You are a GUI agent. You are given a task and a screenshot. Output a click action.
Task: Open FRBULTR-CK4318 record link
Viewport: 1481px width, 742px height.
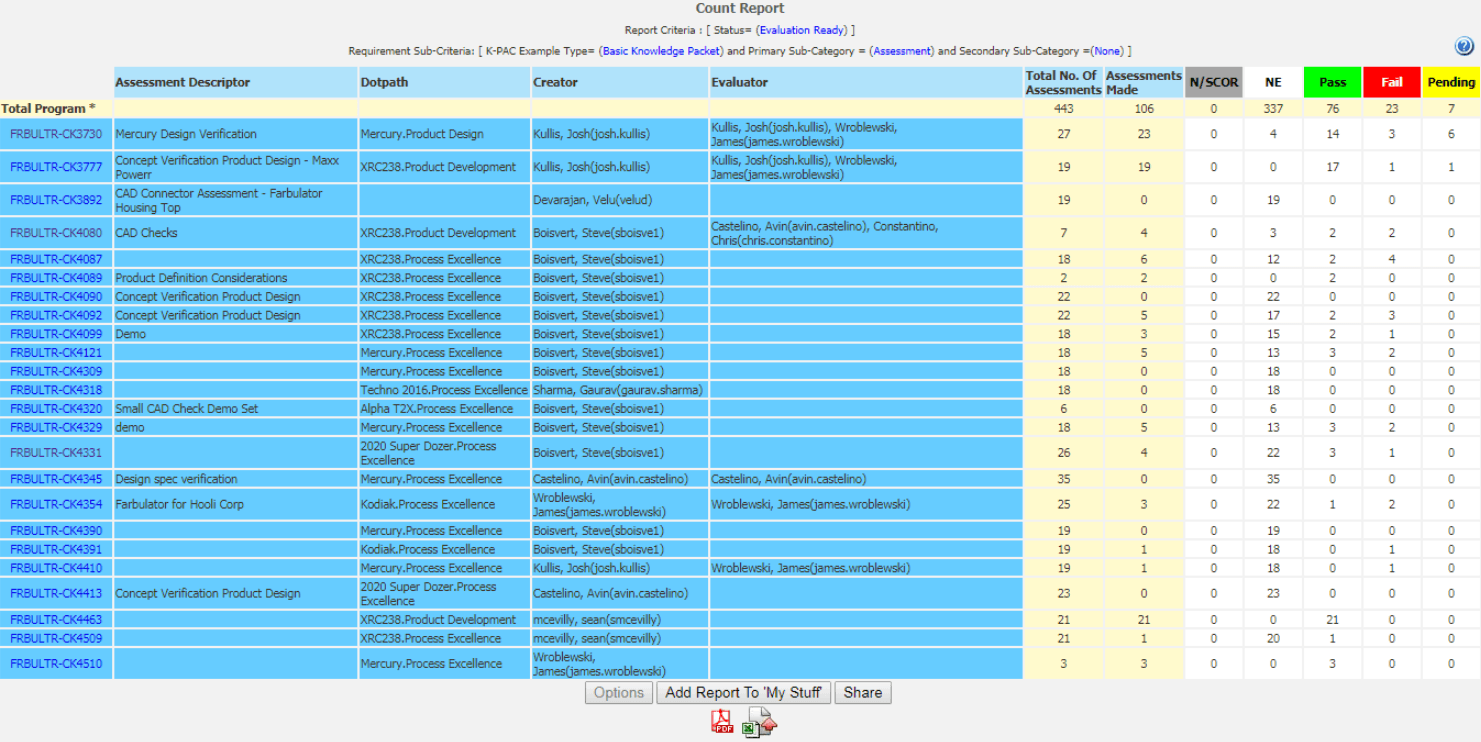56,390
